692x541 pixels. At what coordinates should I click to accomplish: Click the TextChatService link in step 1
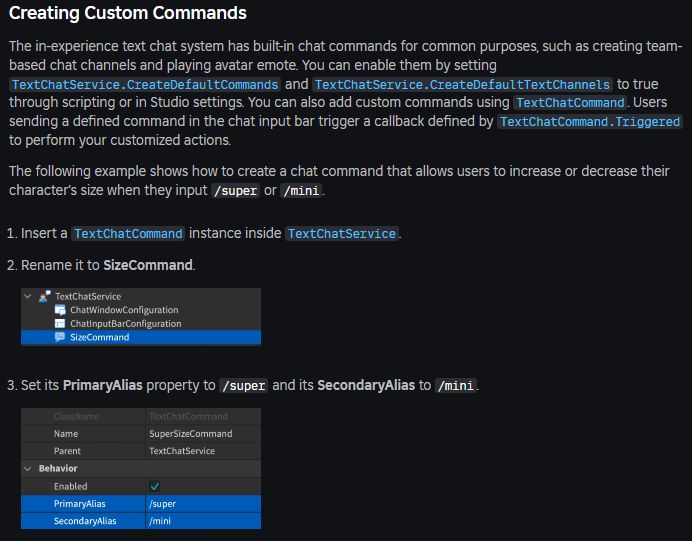point(341,233)
